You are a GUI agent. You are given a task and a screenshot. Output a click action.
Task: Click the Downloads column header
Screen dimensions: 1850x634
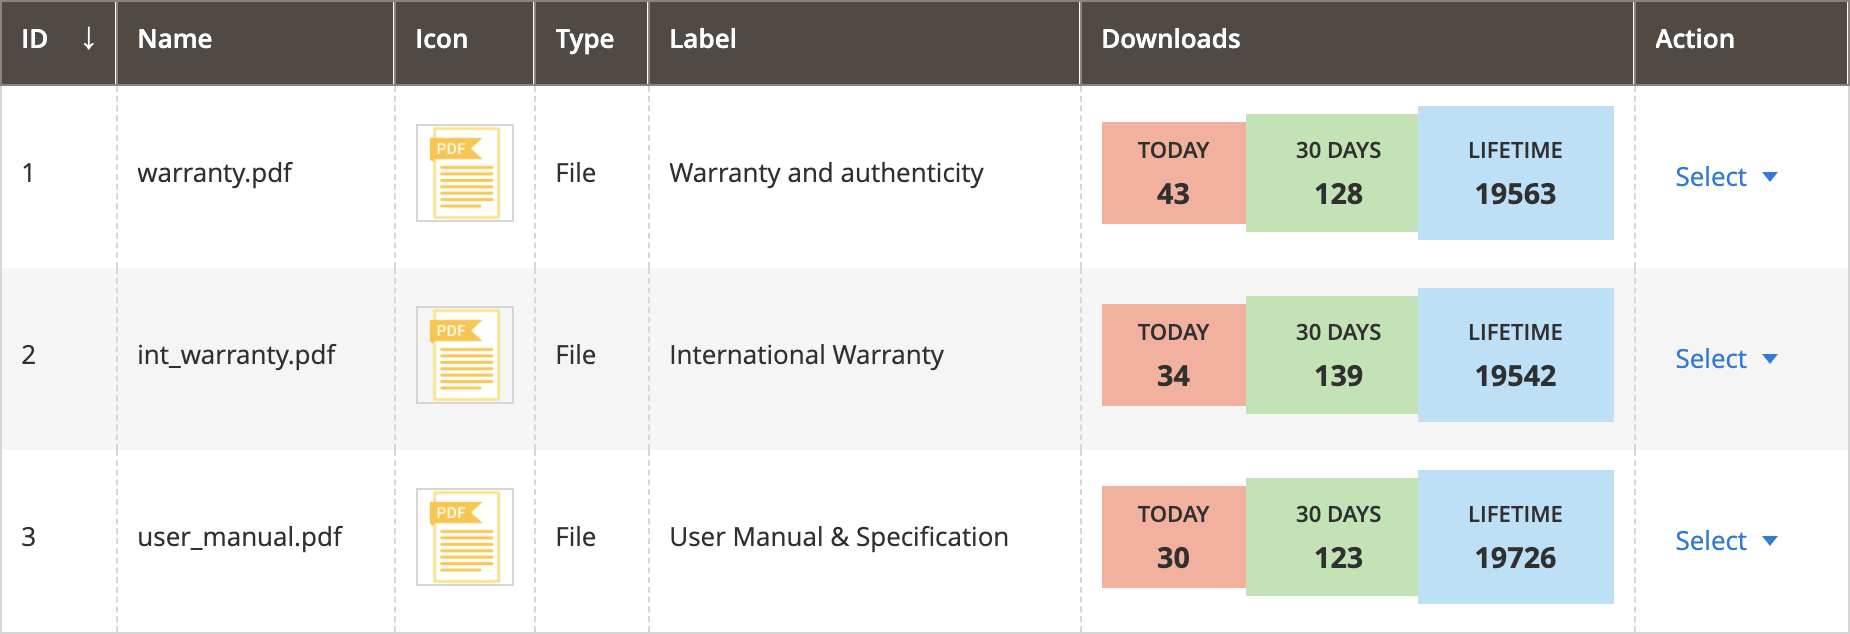click(1170, 39)
